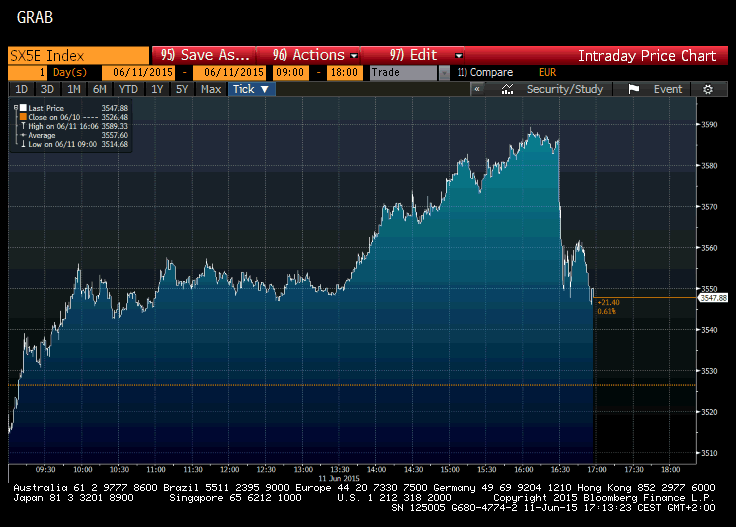
Task: Select the Max range tab
Action: 211,89
